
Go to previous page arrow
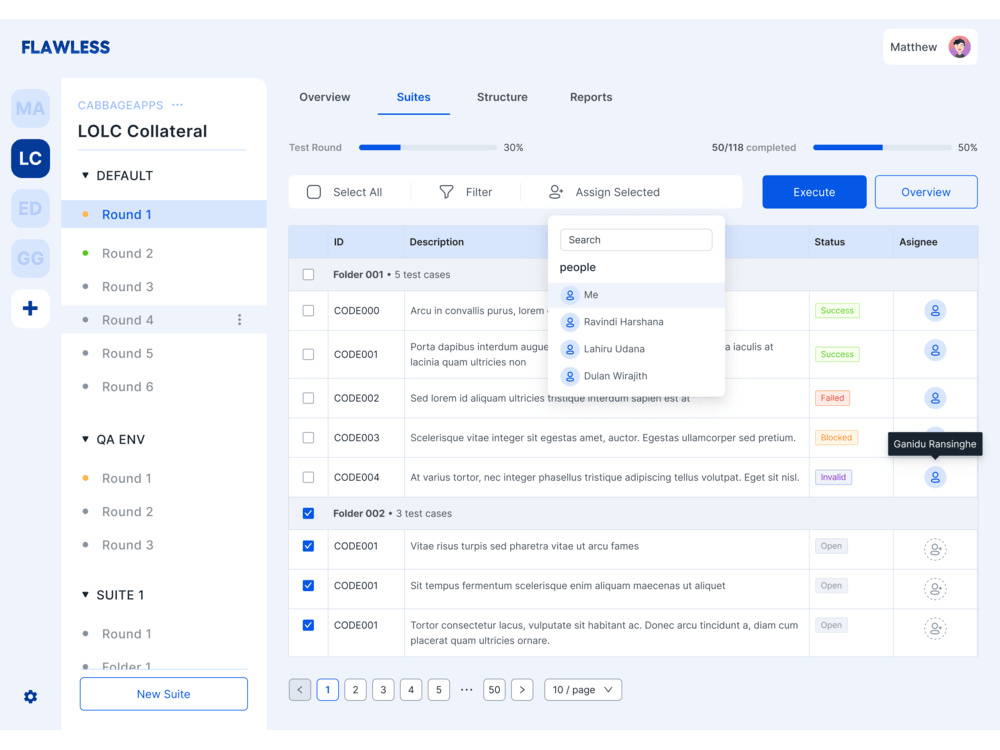tap(300, 689)
